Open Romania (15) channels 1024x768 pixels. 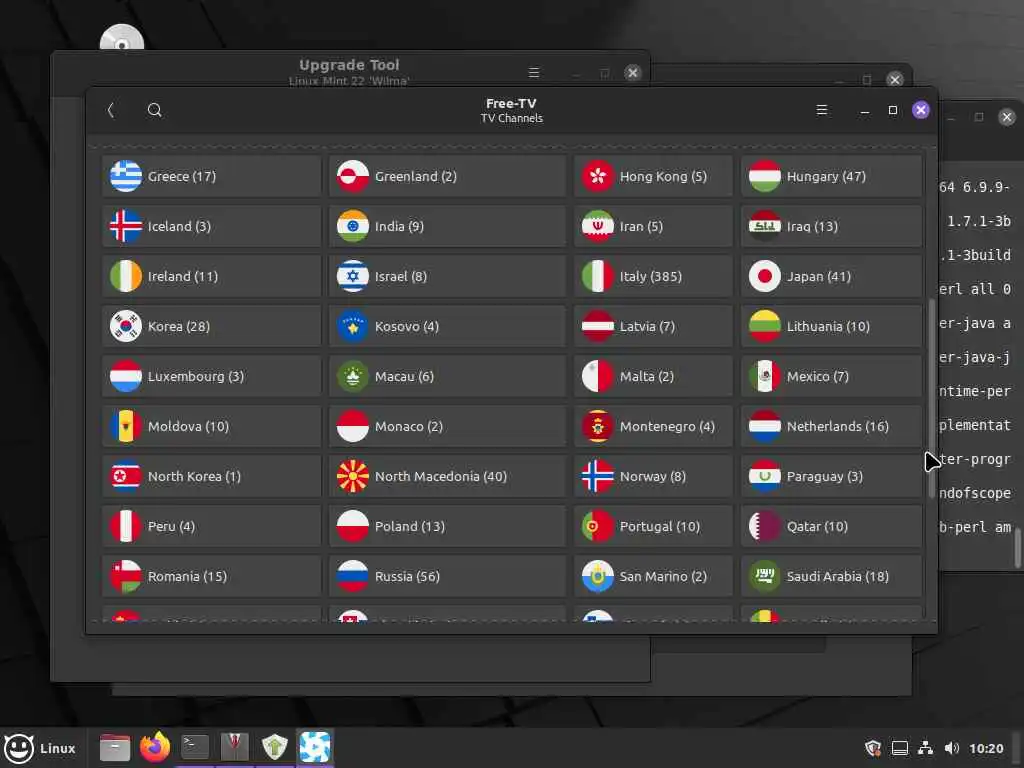pos(212,577)
